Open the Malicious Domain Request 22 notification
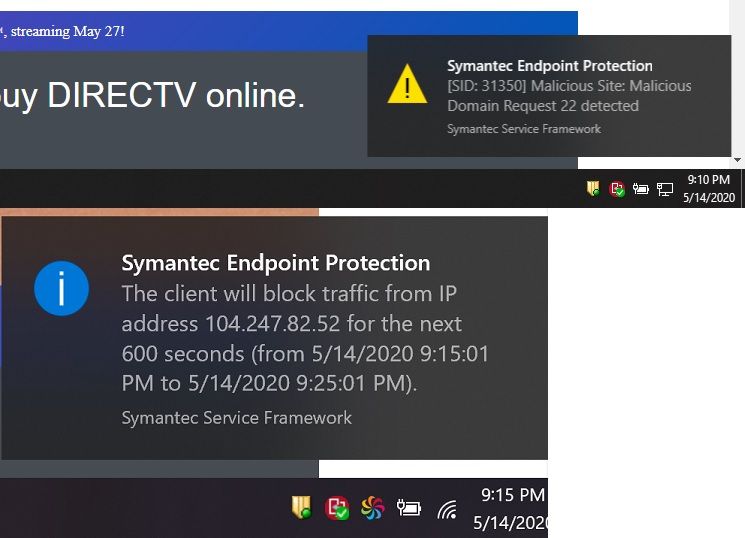The image size is (745, 538). coord(549,96)
